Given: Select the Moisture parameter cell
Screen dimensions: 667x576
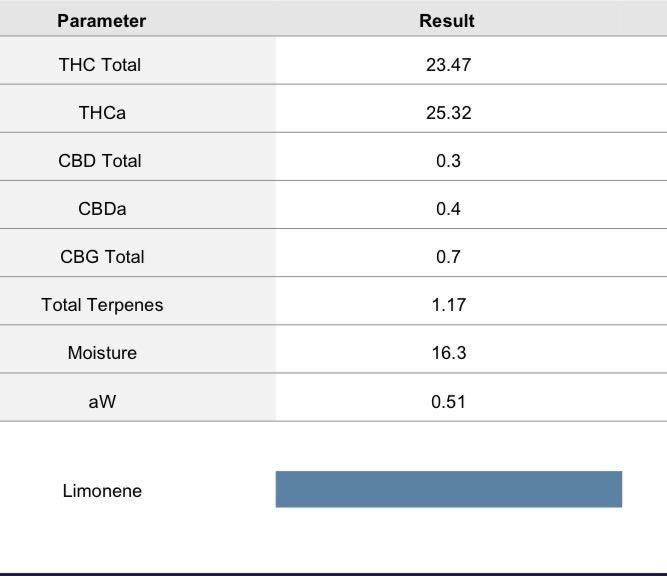Looking at the screenshot, I should [102, 353].
